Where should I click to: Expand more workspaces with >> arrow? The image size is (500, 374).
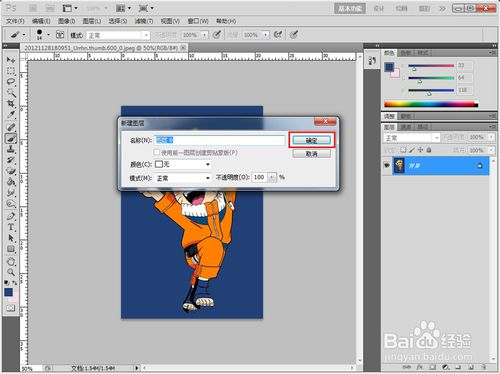pyautogui.click(x=442, y=9)
